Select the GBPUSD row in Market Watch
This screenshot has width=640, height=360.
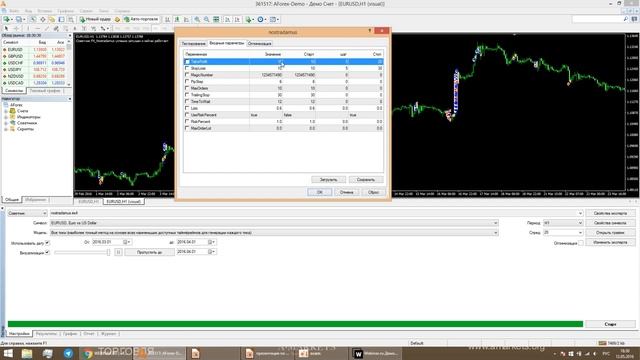click(x=34, y=56)
